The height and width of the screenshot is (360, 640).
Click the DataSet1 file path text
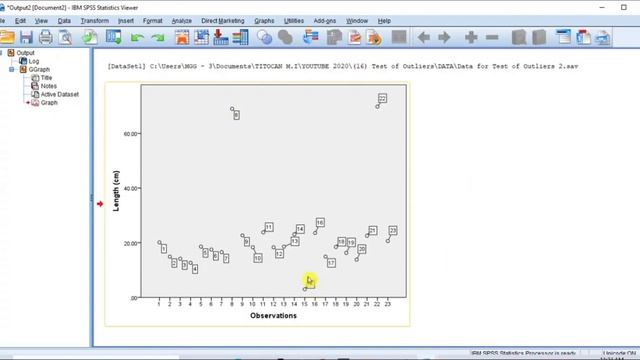pos(343,66)
